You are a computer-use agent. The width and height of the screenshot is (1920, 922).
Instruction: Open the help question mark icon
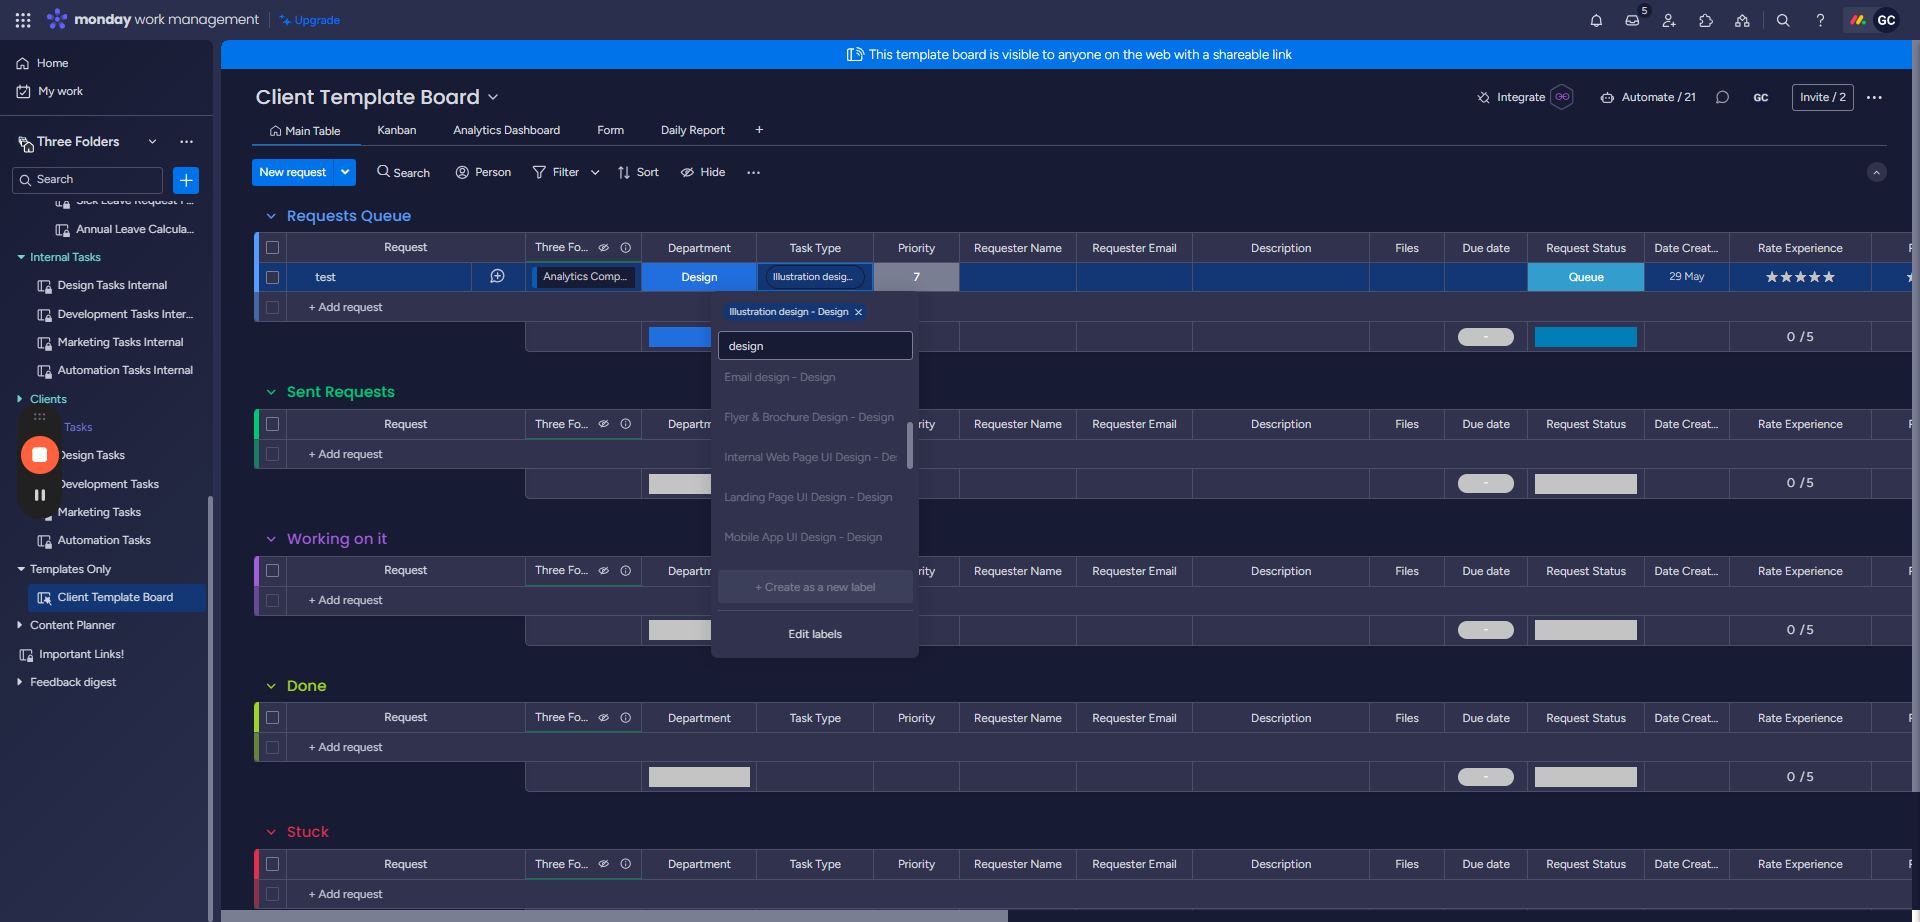coord(1820,20)
